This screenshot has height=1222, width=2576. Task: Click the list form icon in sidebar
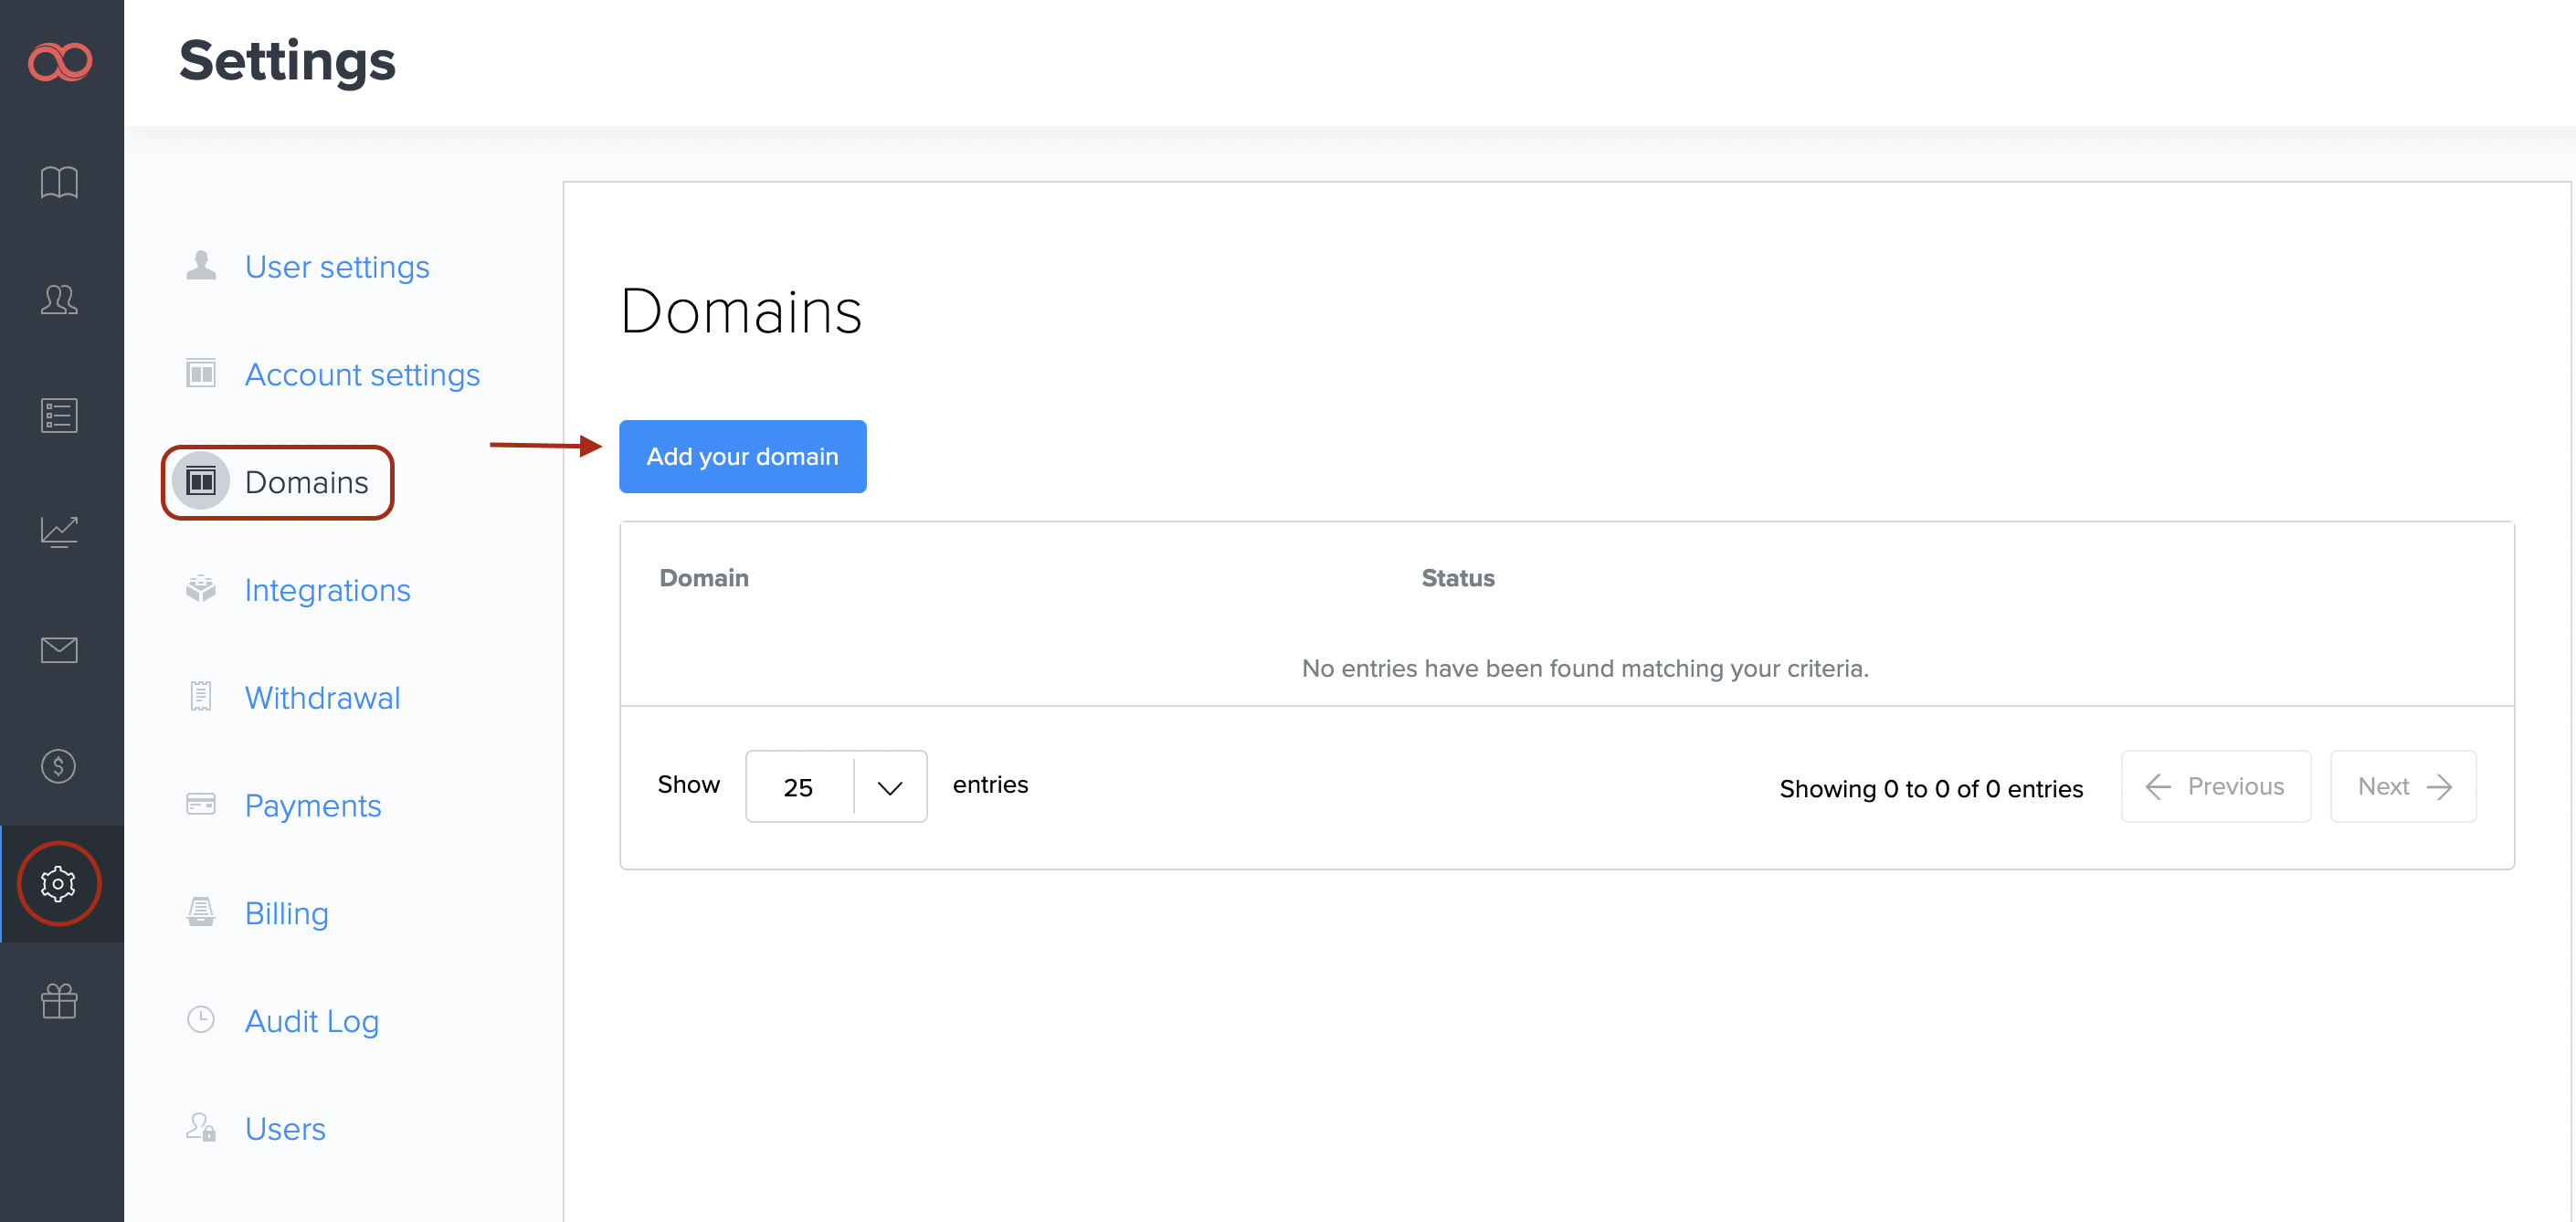59,415
